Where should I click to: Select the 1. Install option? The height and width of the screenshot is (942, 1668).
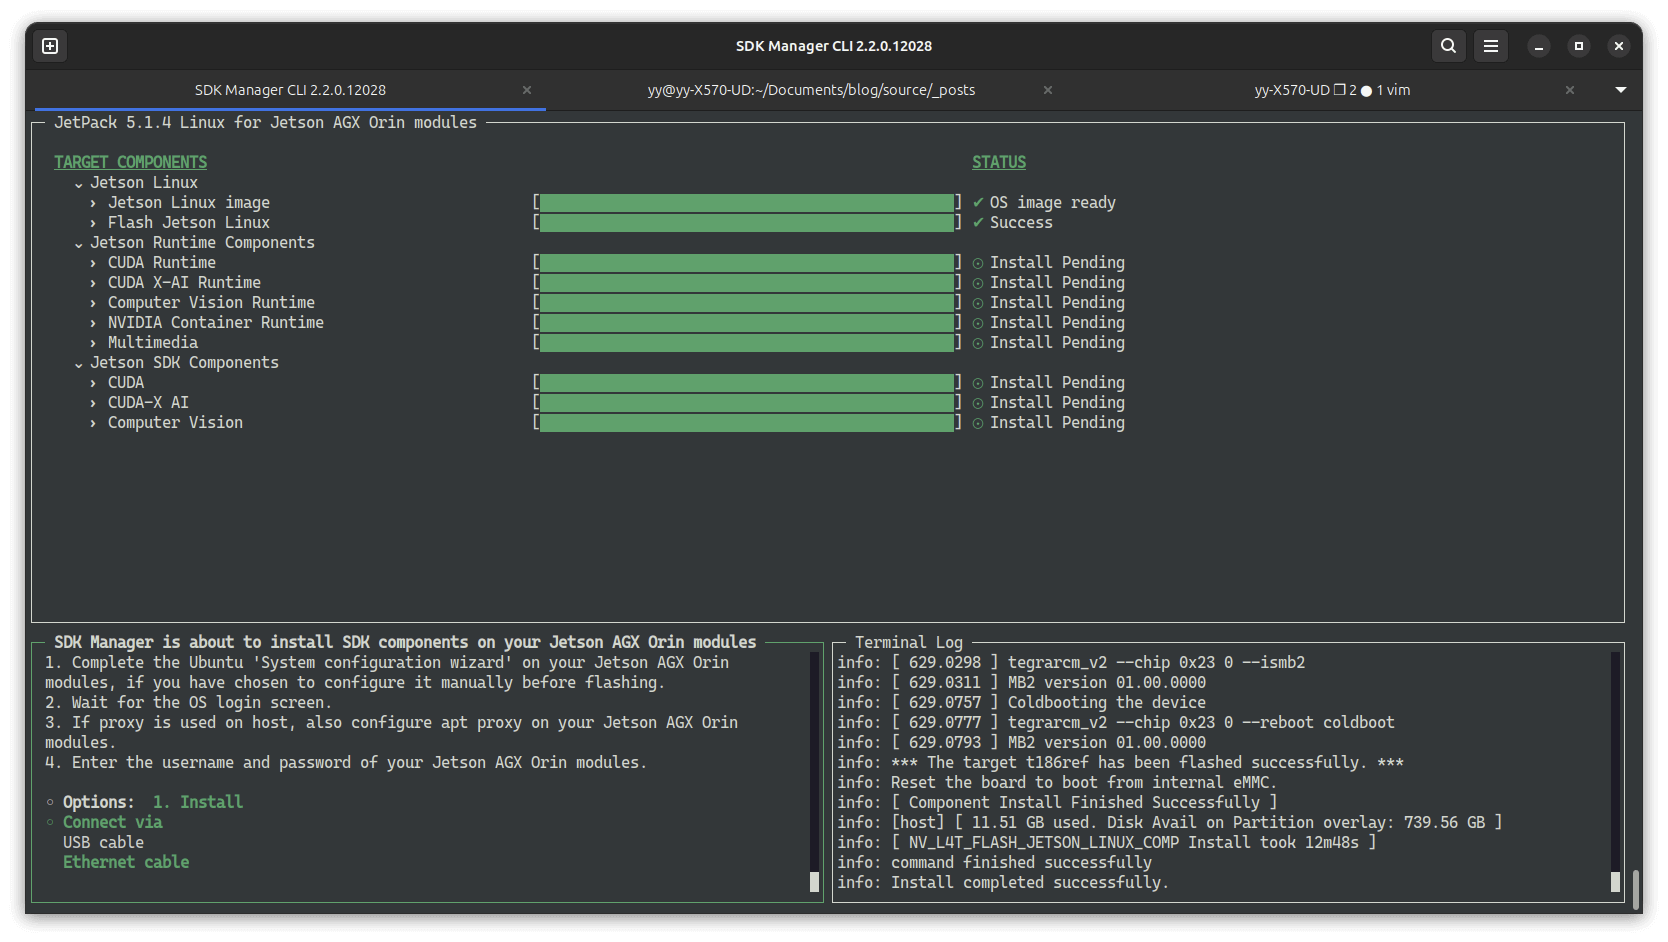[198, 802]
